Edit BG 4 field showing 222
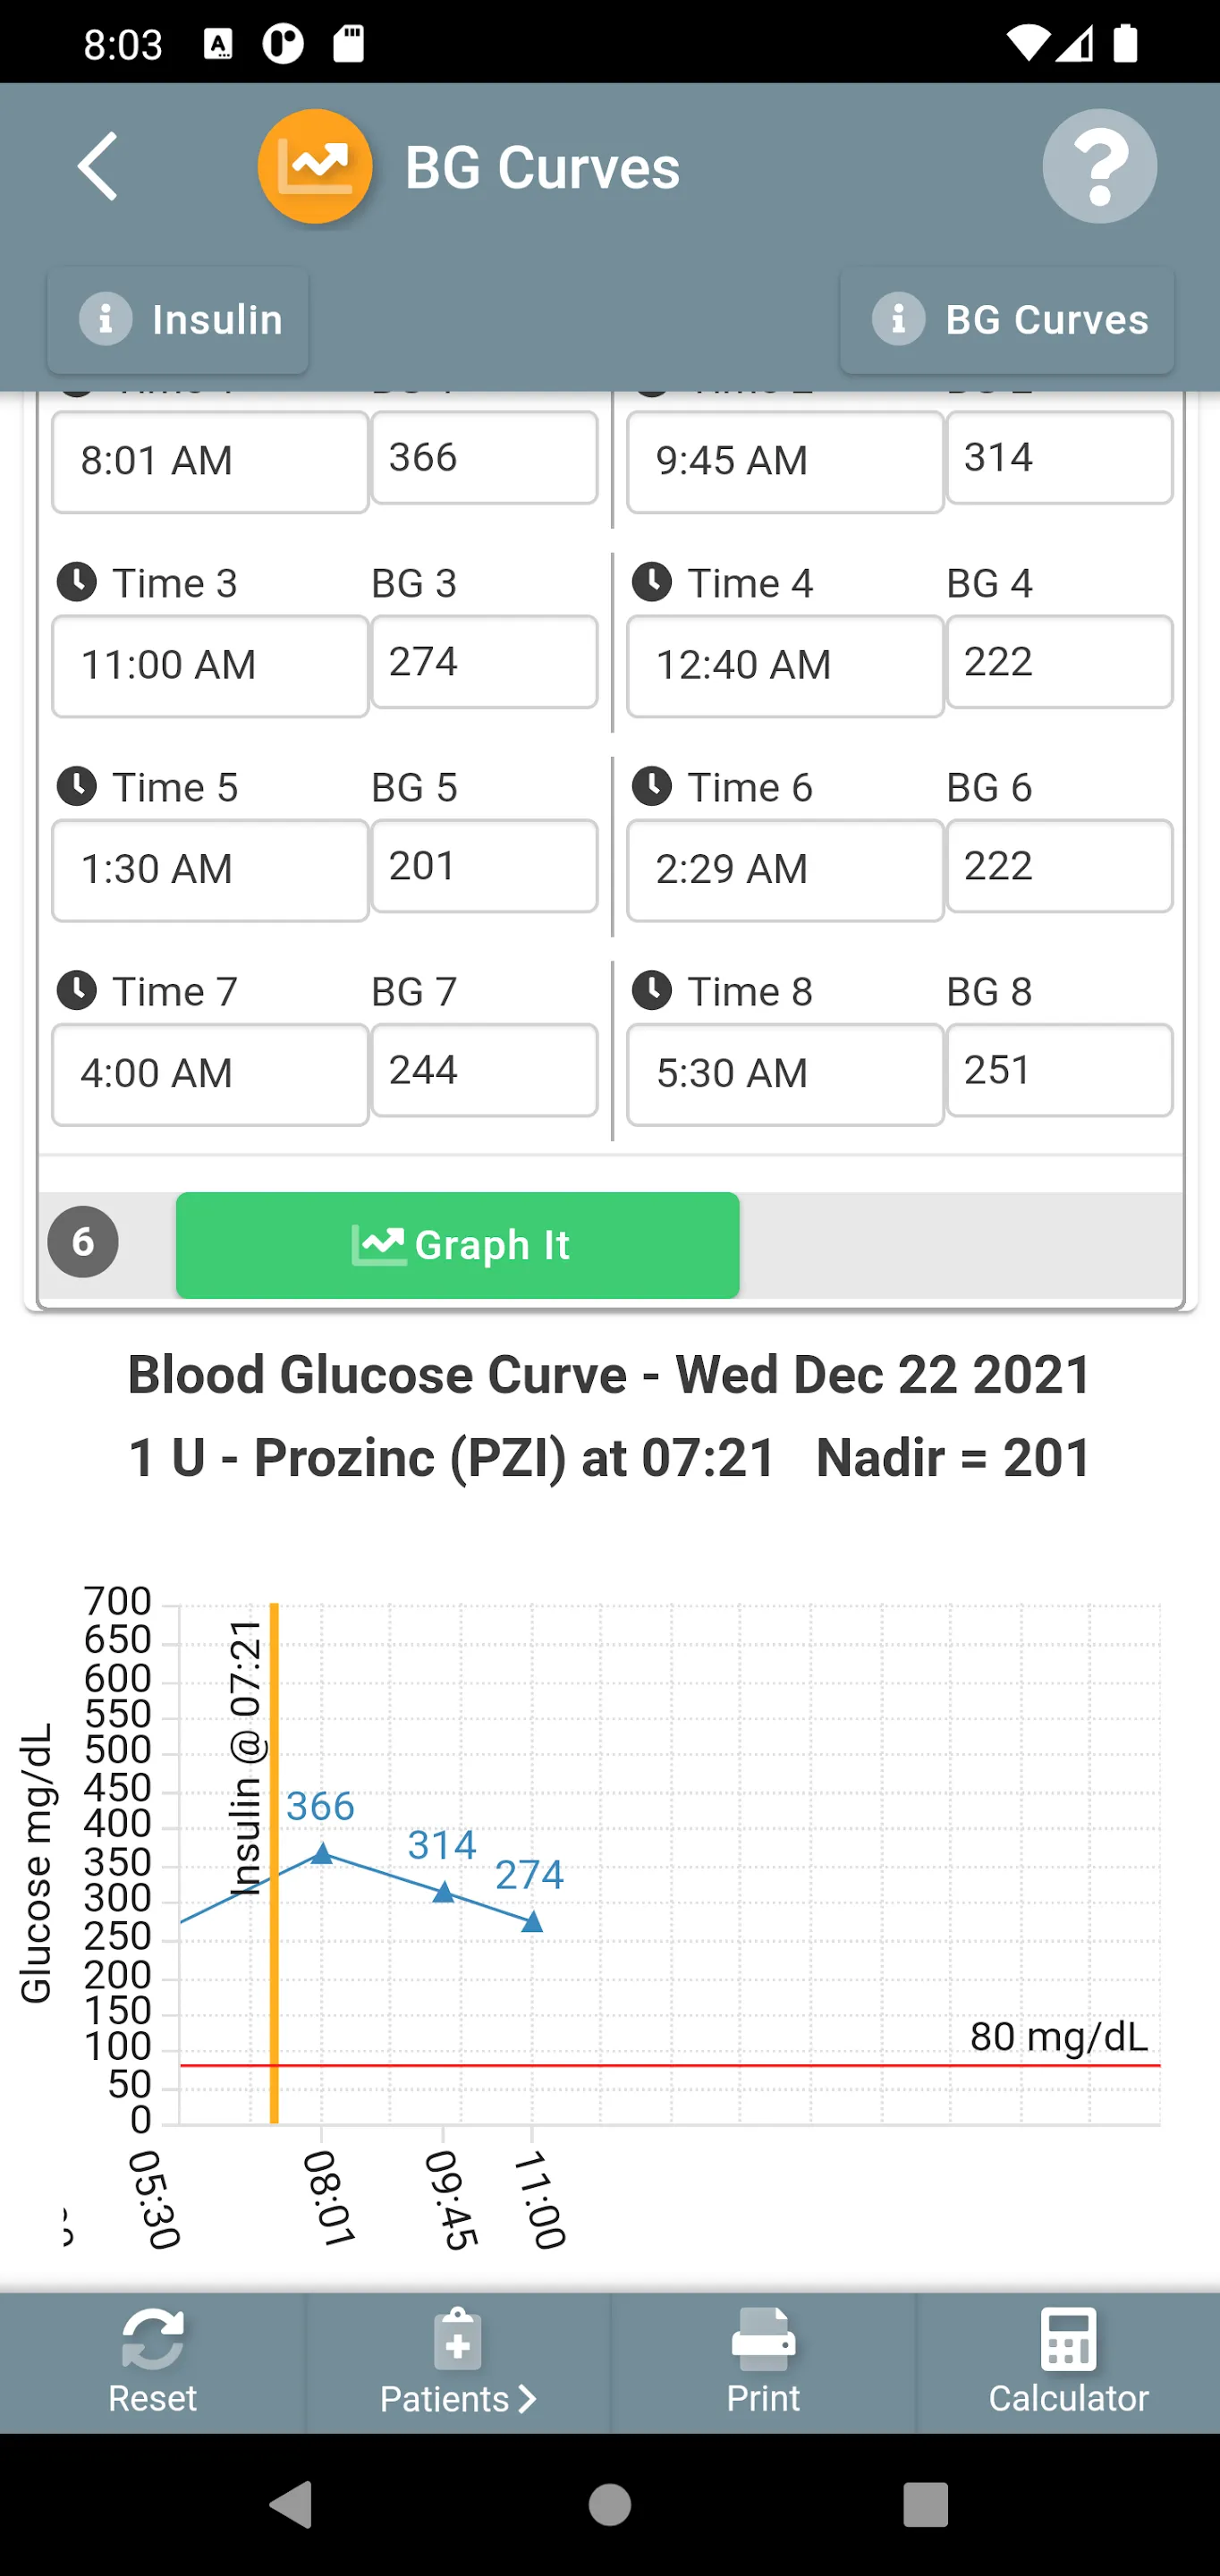This screenshot has height=2576, width=1220. [1060, 662]
